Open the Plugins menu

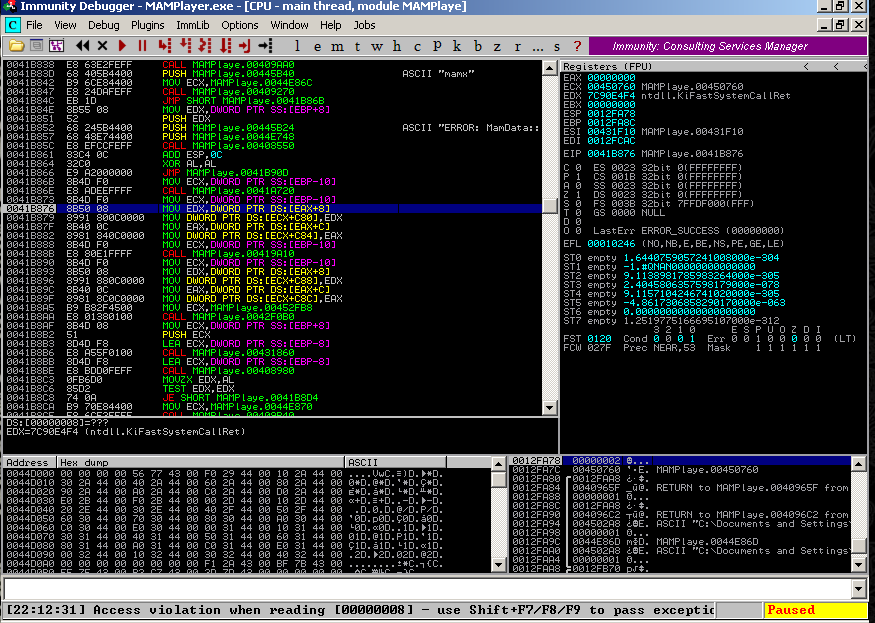(148, 25)
